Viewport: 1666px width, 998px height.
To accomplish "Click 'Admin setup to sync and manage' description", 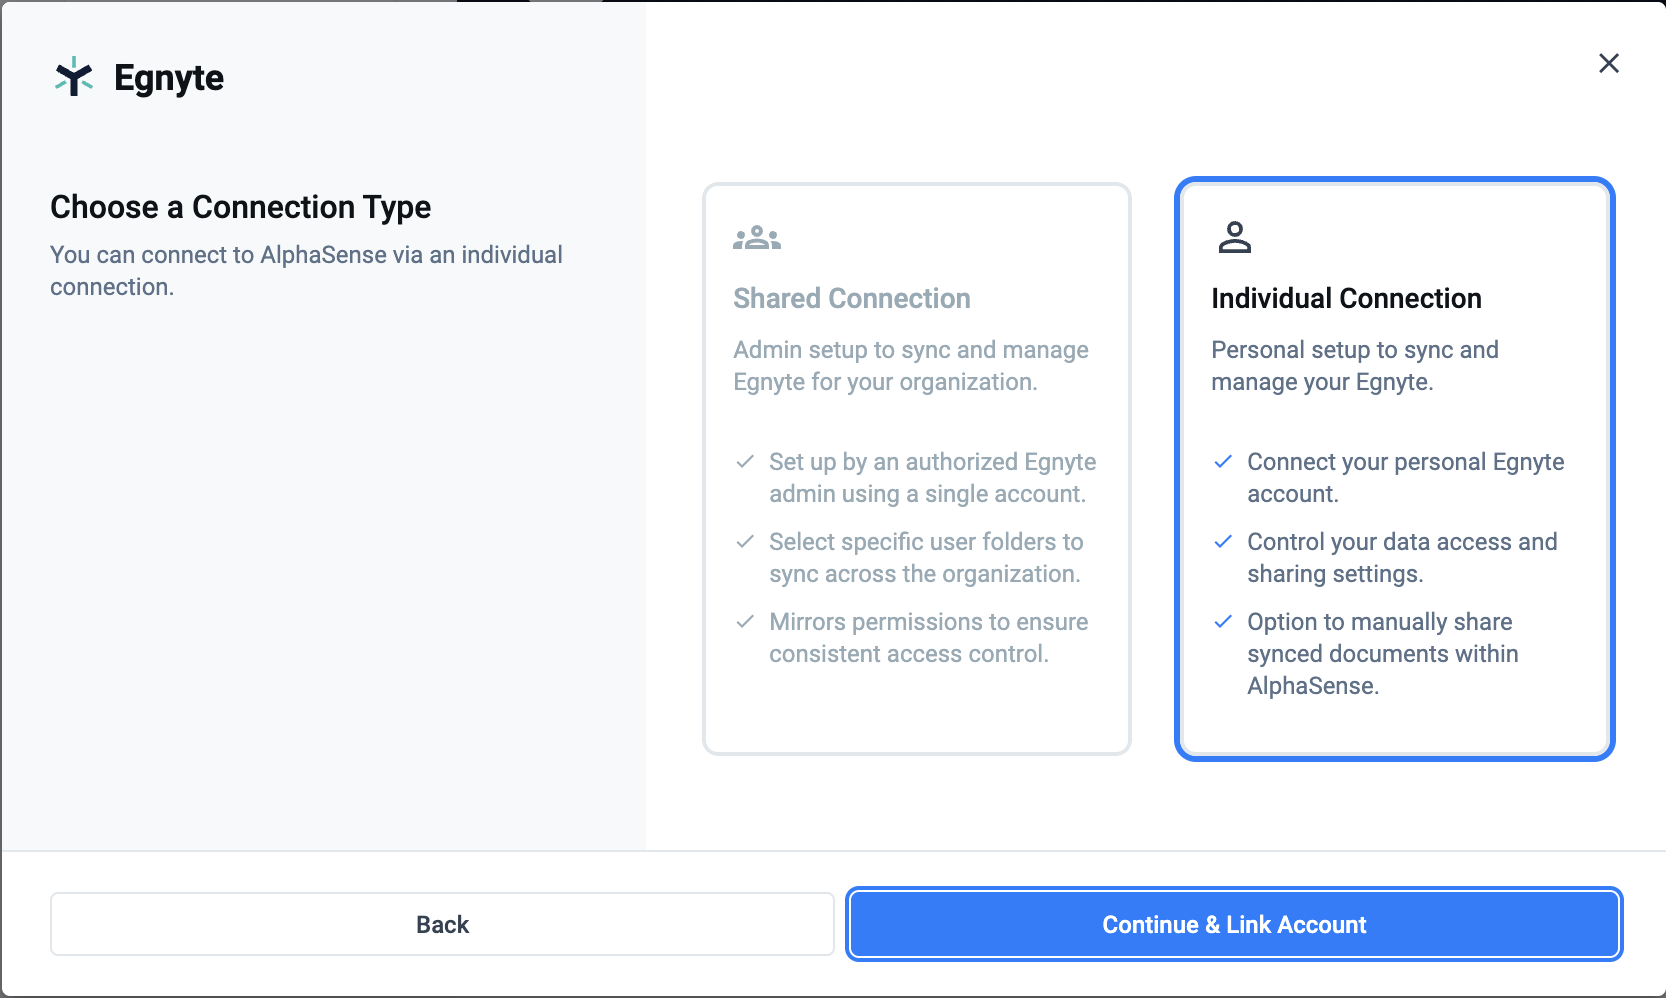I will [x=911, y=366].
